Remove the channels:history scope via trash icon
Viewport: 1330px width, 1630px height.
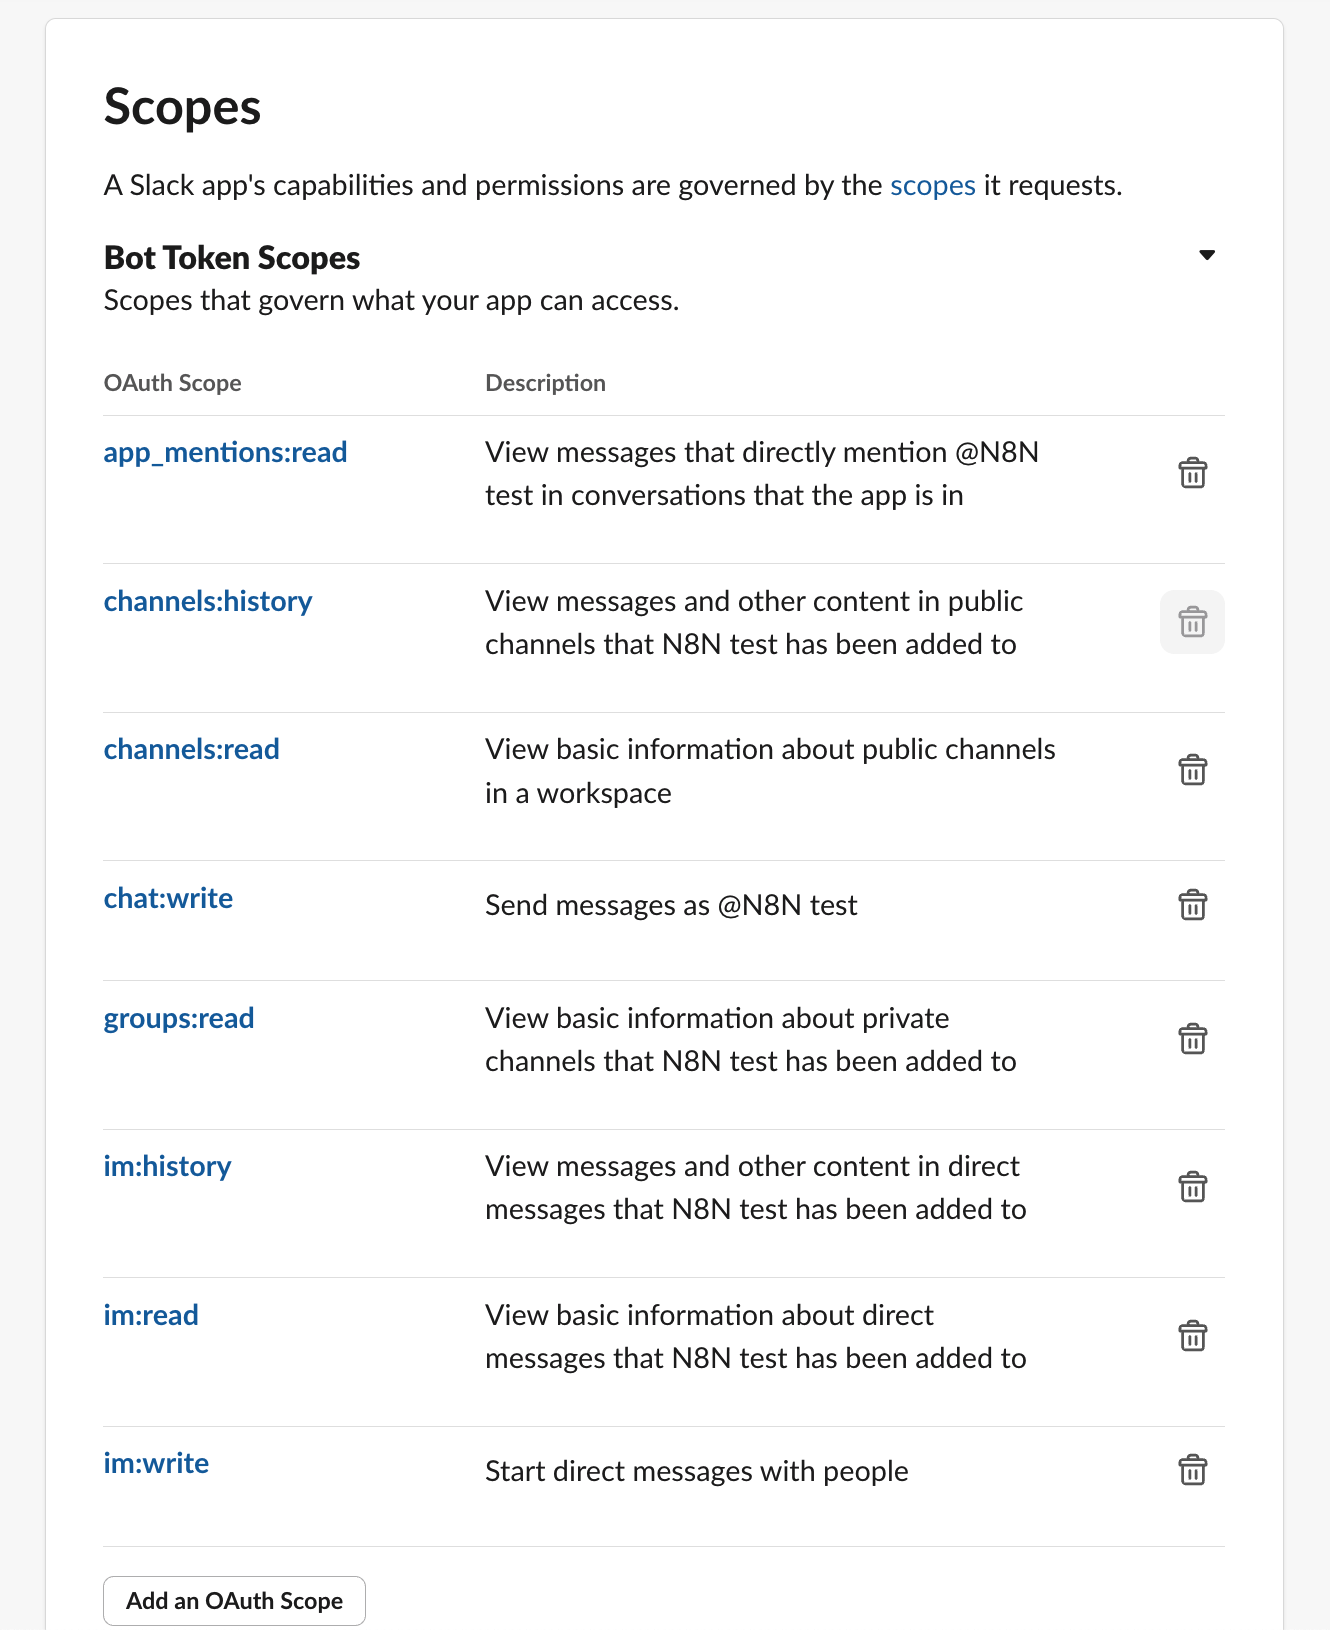1192,622
